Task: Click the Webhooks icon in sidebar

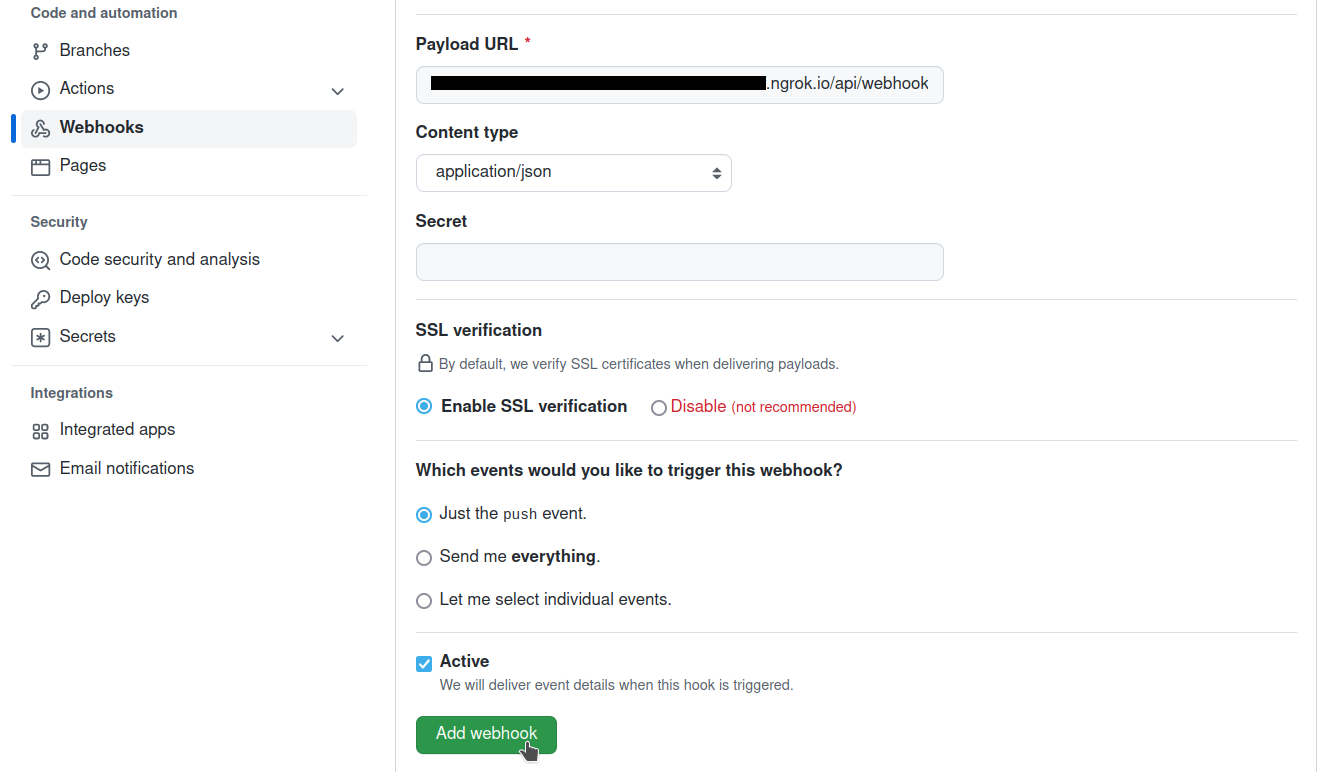Action: (x=40, y=128)
